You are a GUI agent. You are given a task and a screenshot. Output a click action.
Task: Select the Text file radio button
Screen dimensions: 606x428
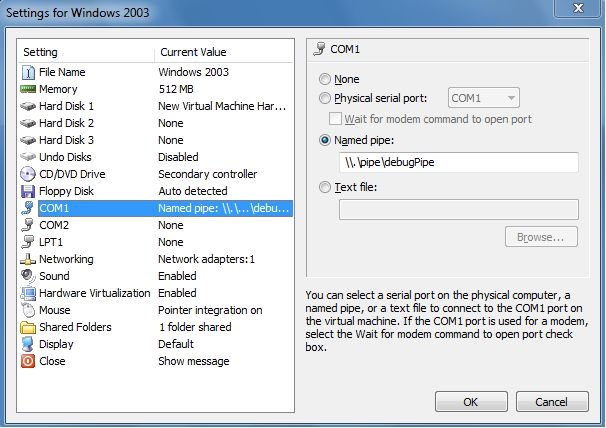[x=325, y=187]
